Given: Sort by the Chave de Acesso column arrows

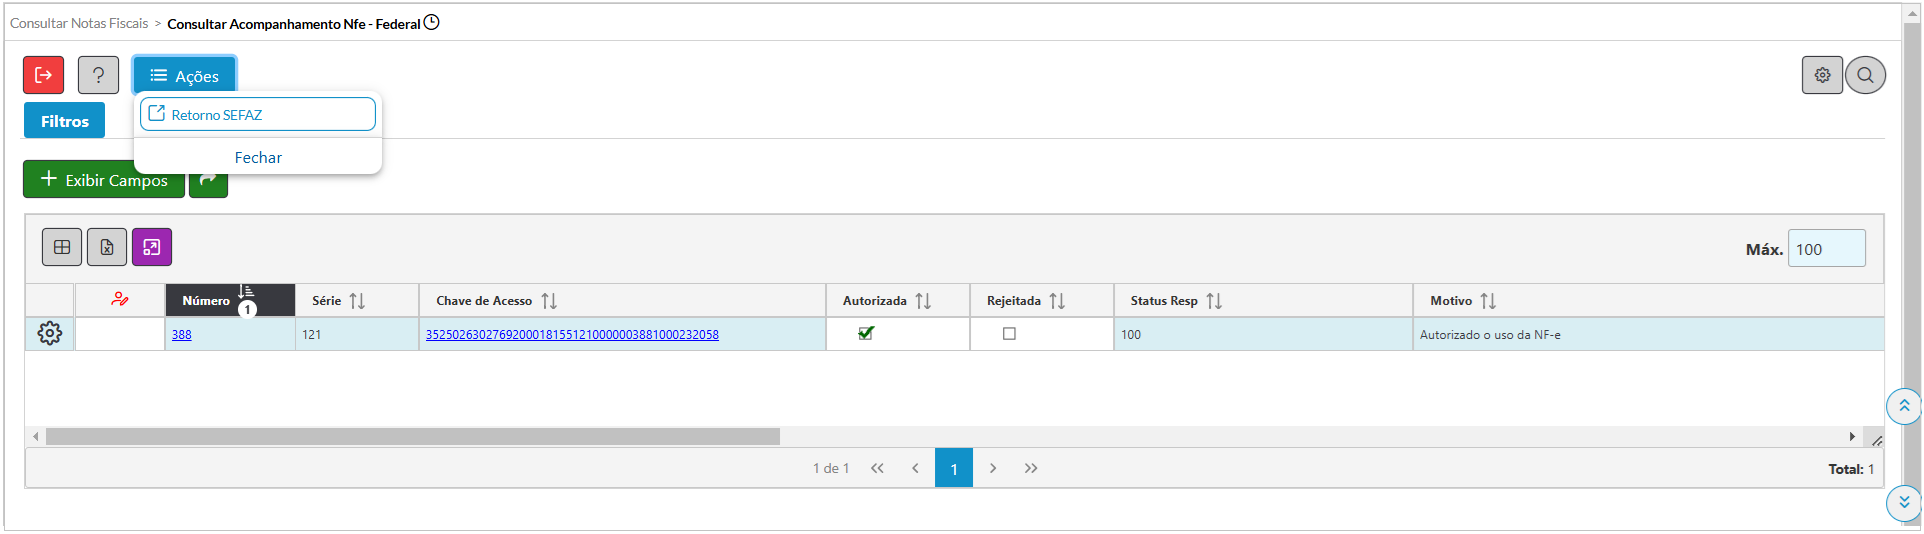Looking at the screenshot, I should (x=549, y=301).
